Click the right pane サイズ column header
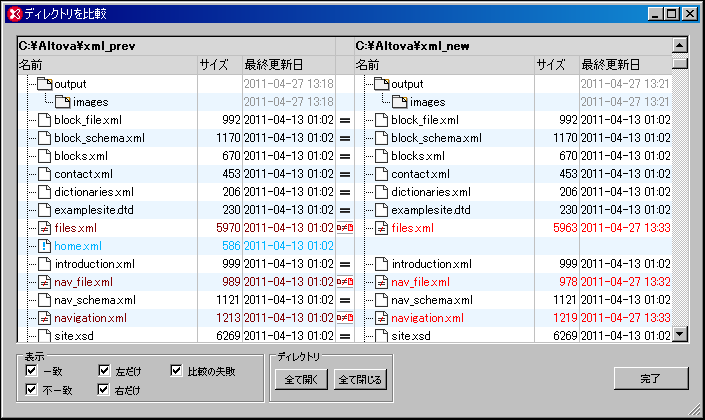The image size is (705, 420). (x=557, y=65)
